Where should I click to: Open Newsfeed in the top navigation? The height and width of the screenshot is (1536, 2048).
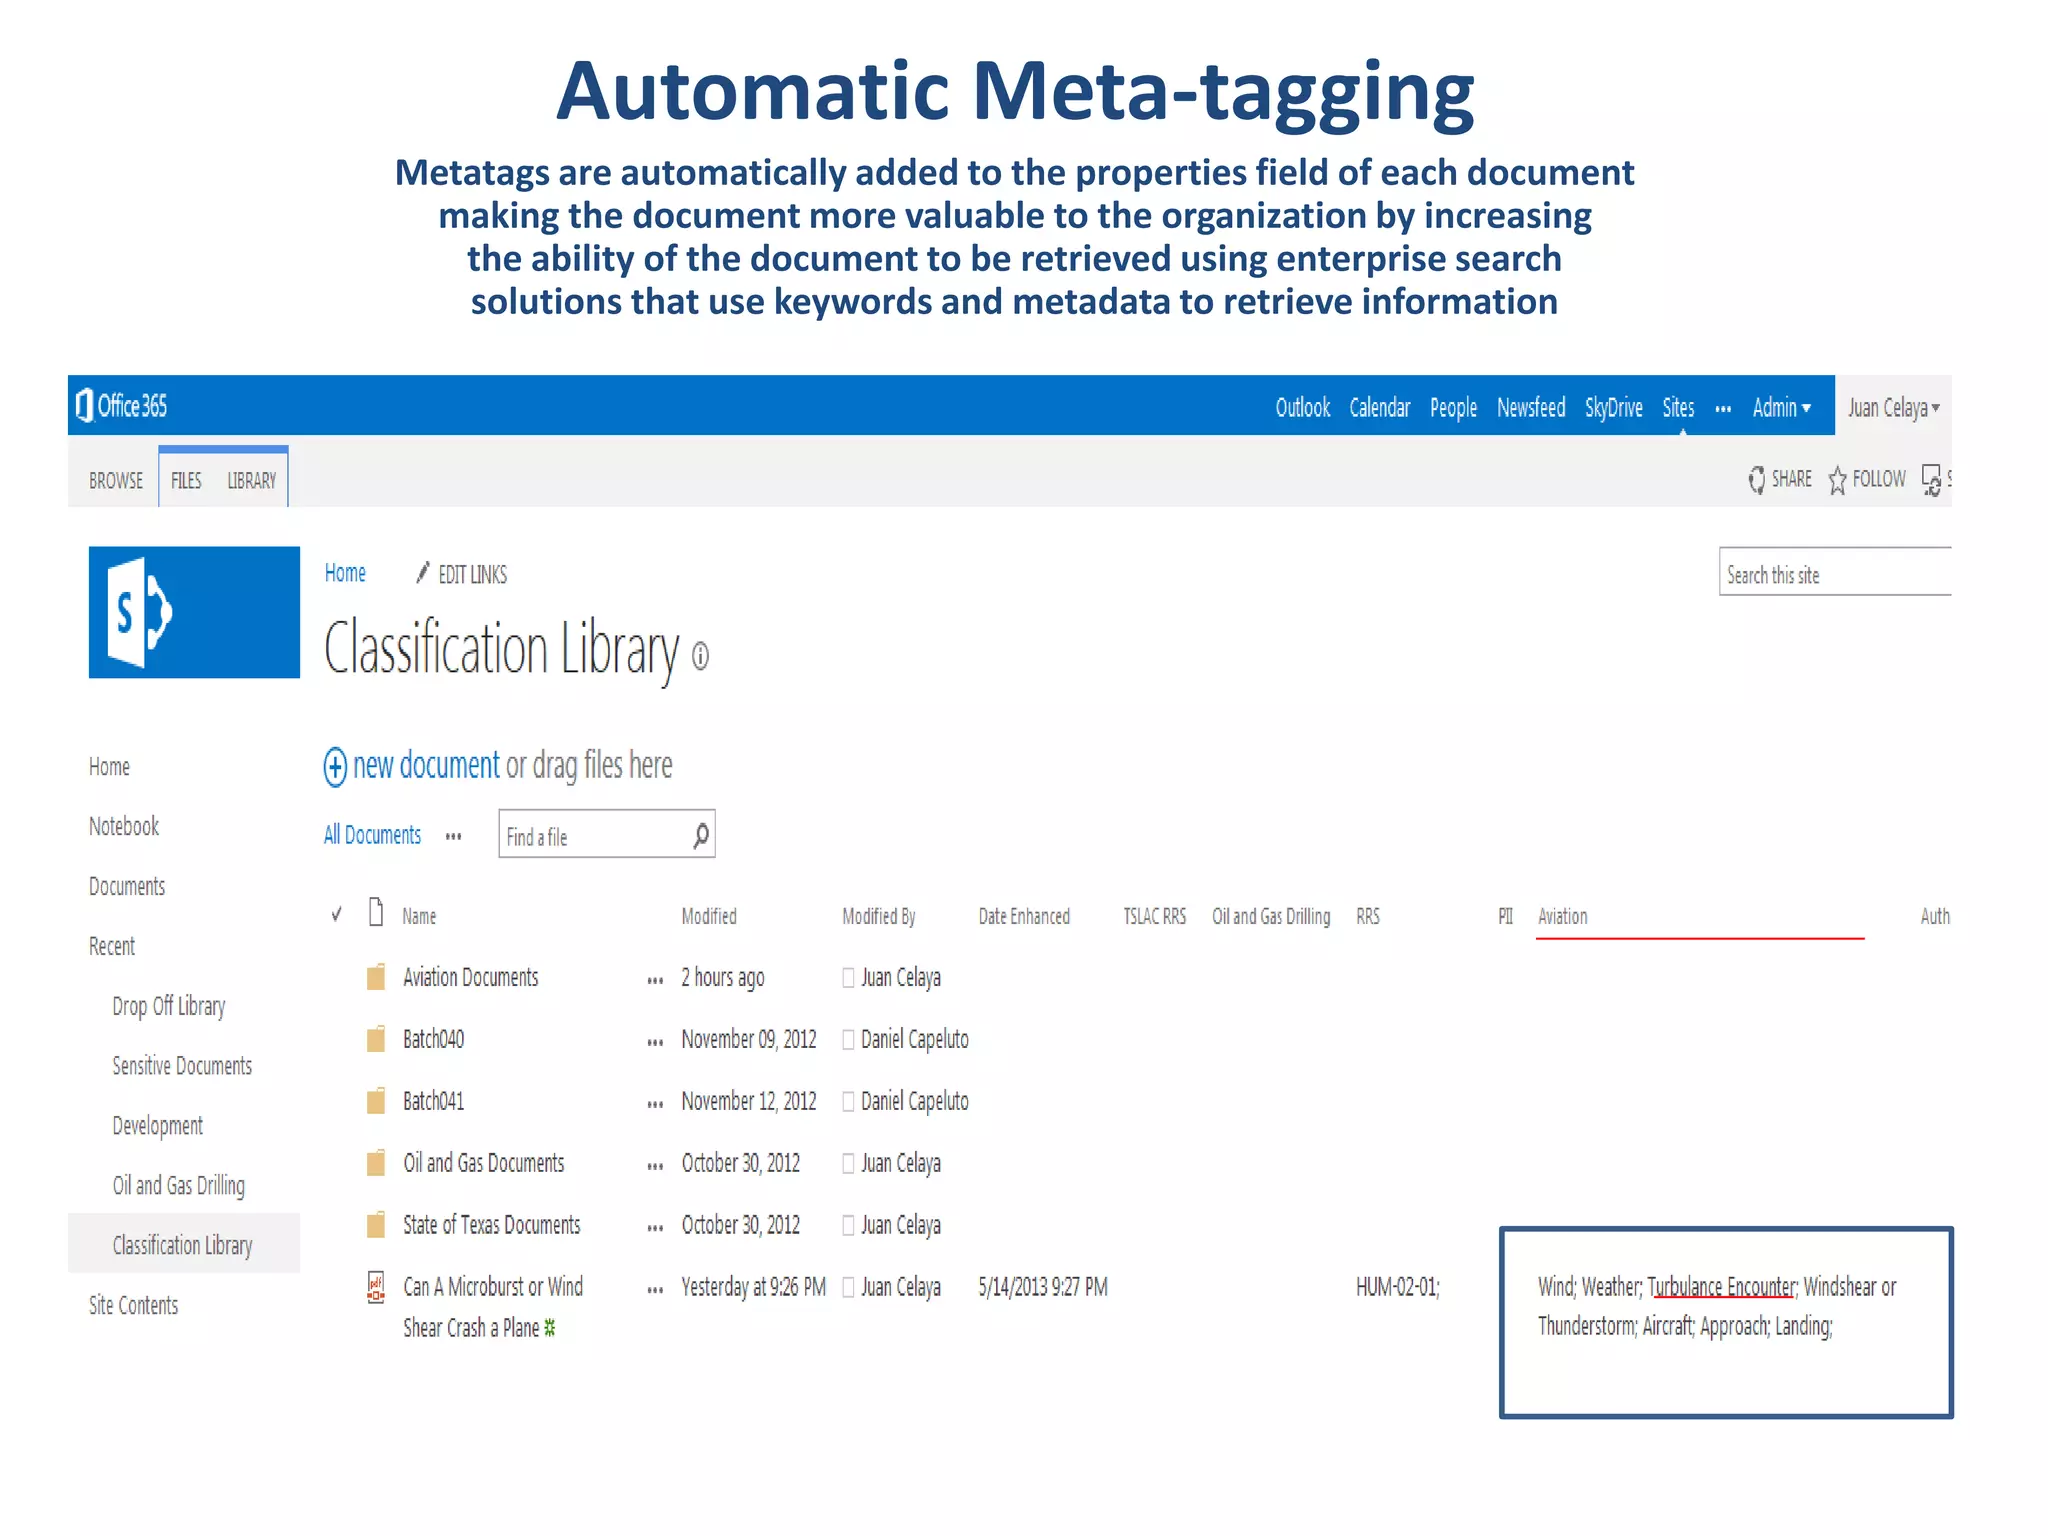coord(1531,407)
